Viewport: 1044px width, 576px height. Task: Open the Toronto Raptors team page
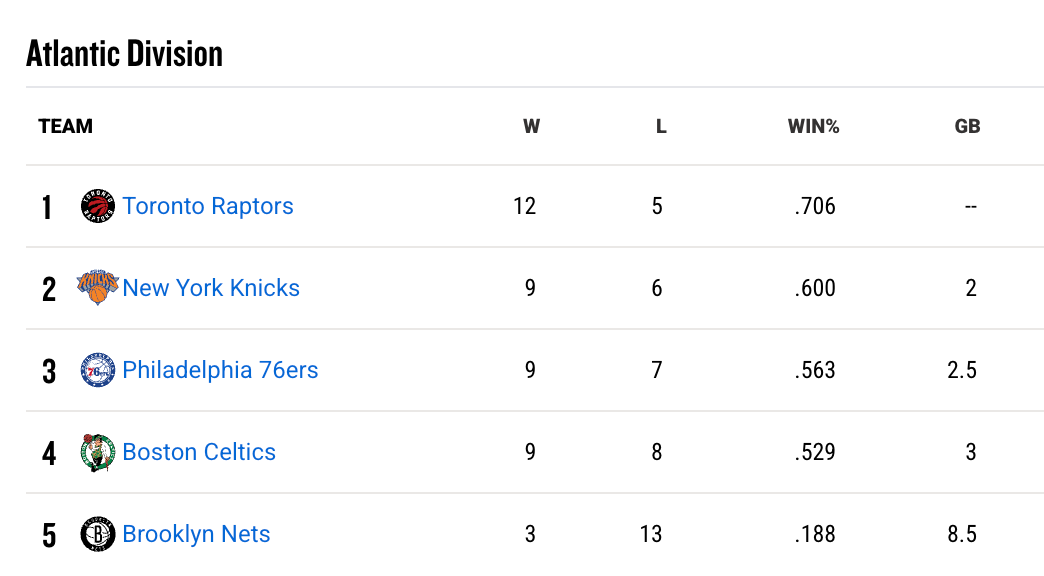[x=208, y=206]
